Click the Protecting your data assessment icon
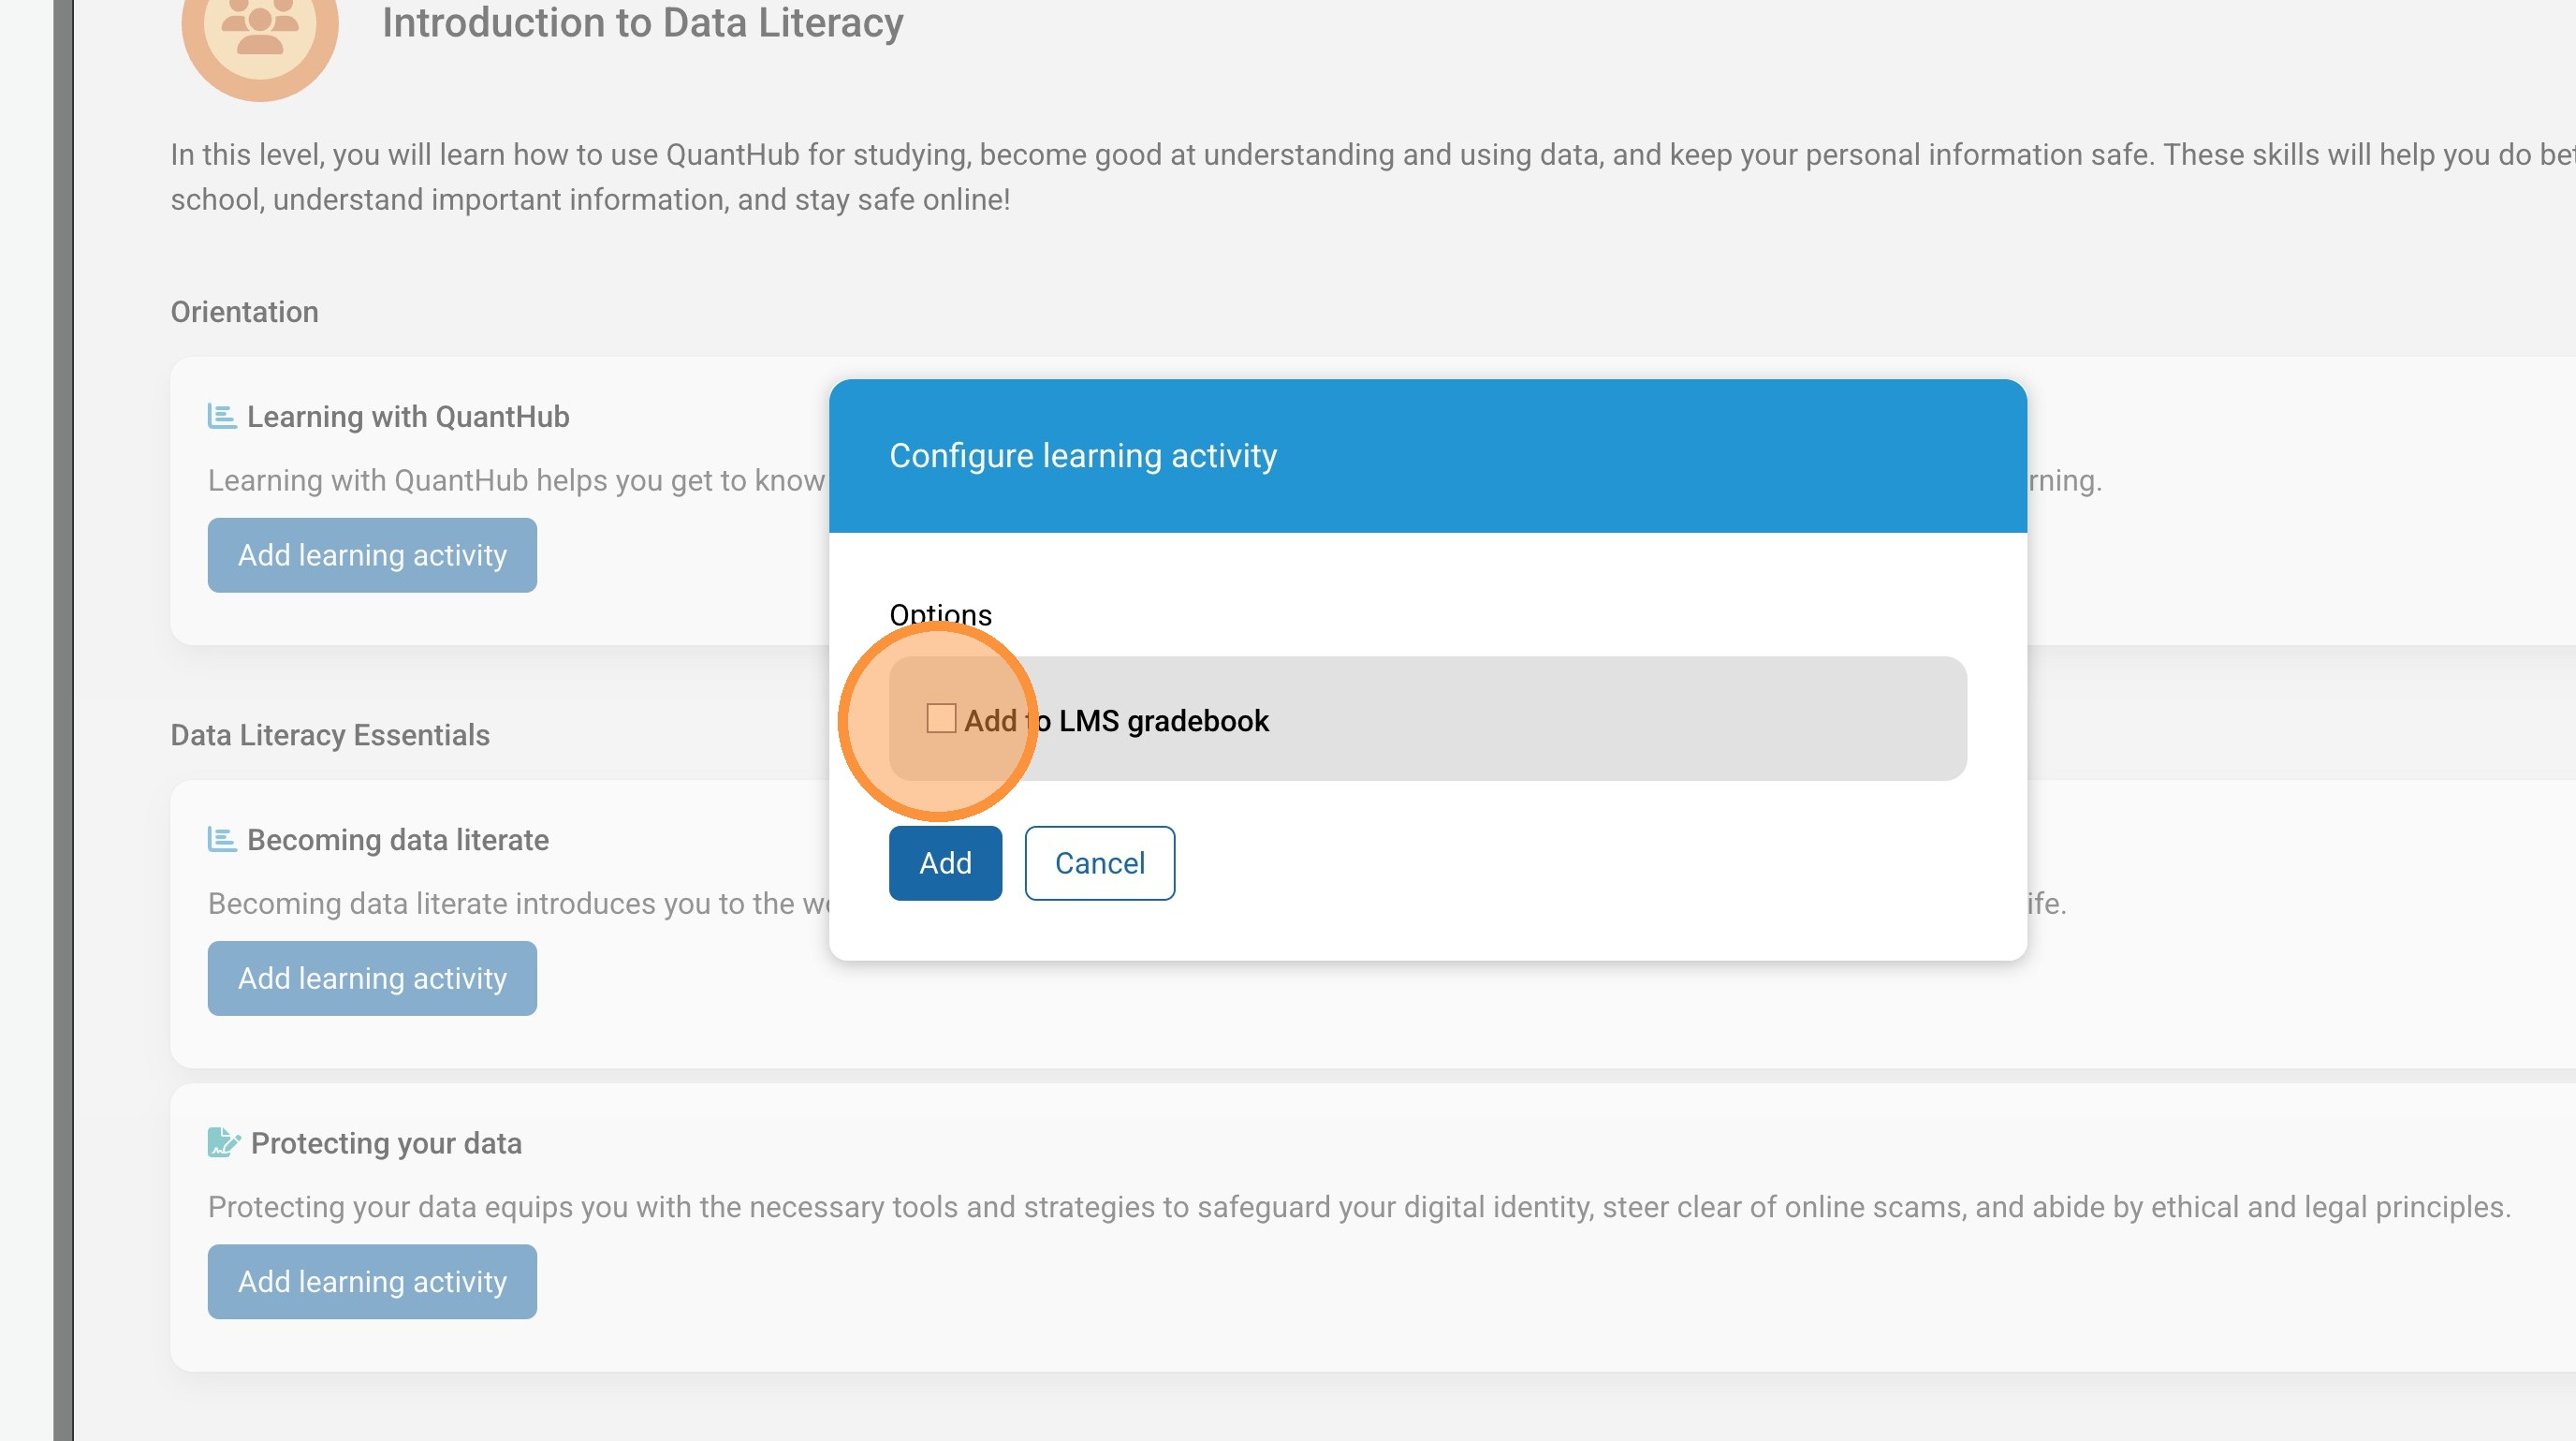Viewport: 2576px width, 1441px height. [223, 1142]
